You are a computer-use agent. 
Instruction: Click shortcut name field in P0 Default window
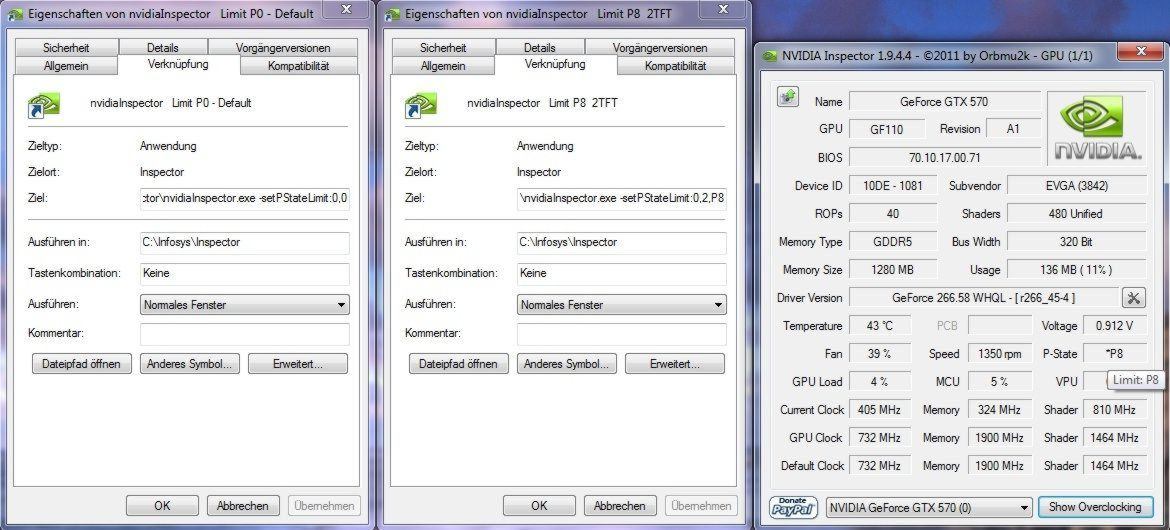pyautogui.click(x=170, y=104)
